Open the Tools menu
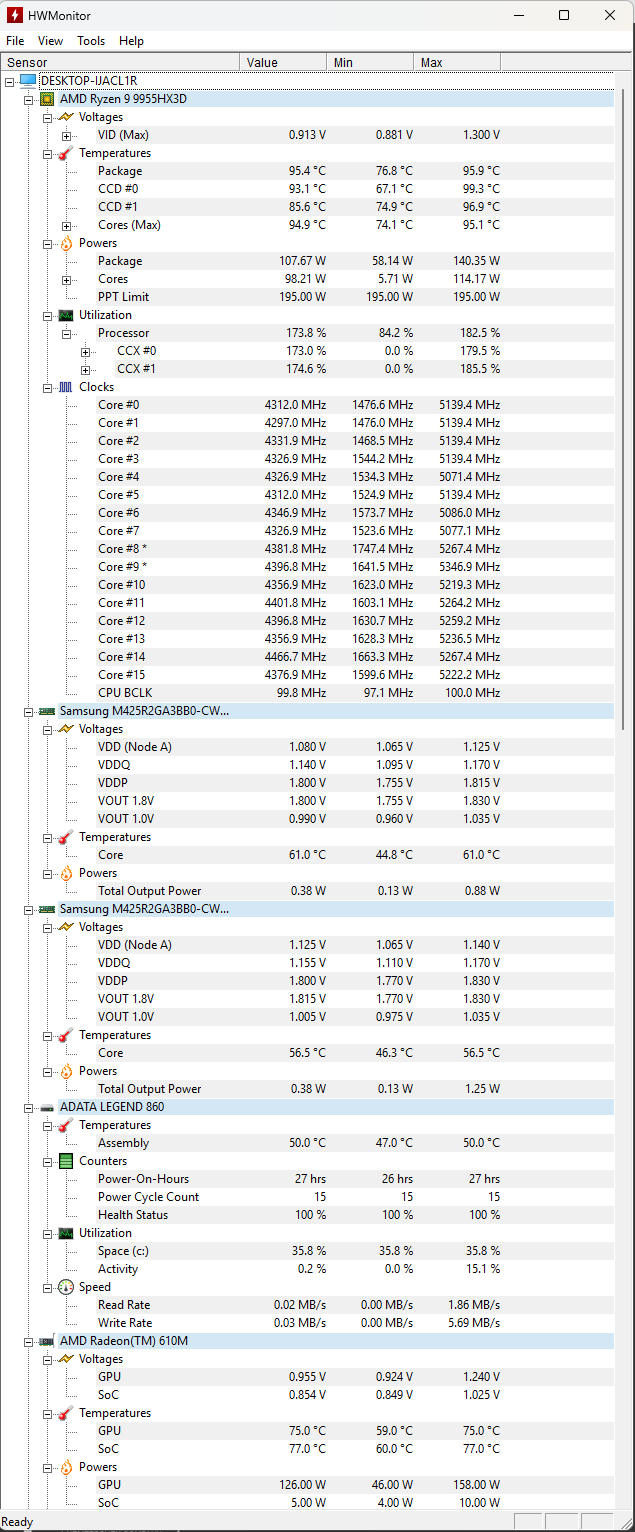The height and width of the screenshot is (1532, 635). pos(91,41)
